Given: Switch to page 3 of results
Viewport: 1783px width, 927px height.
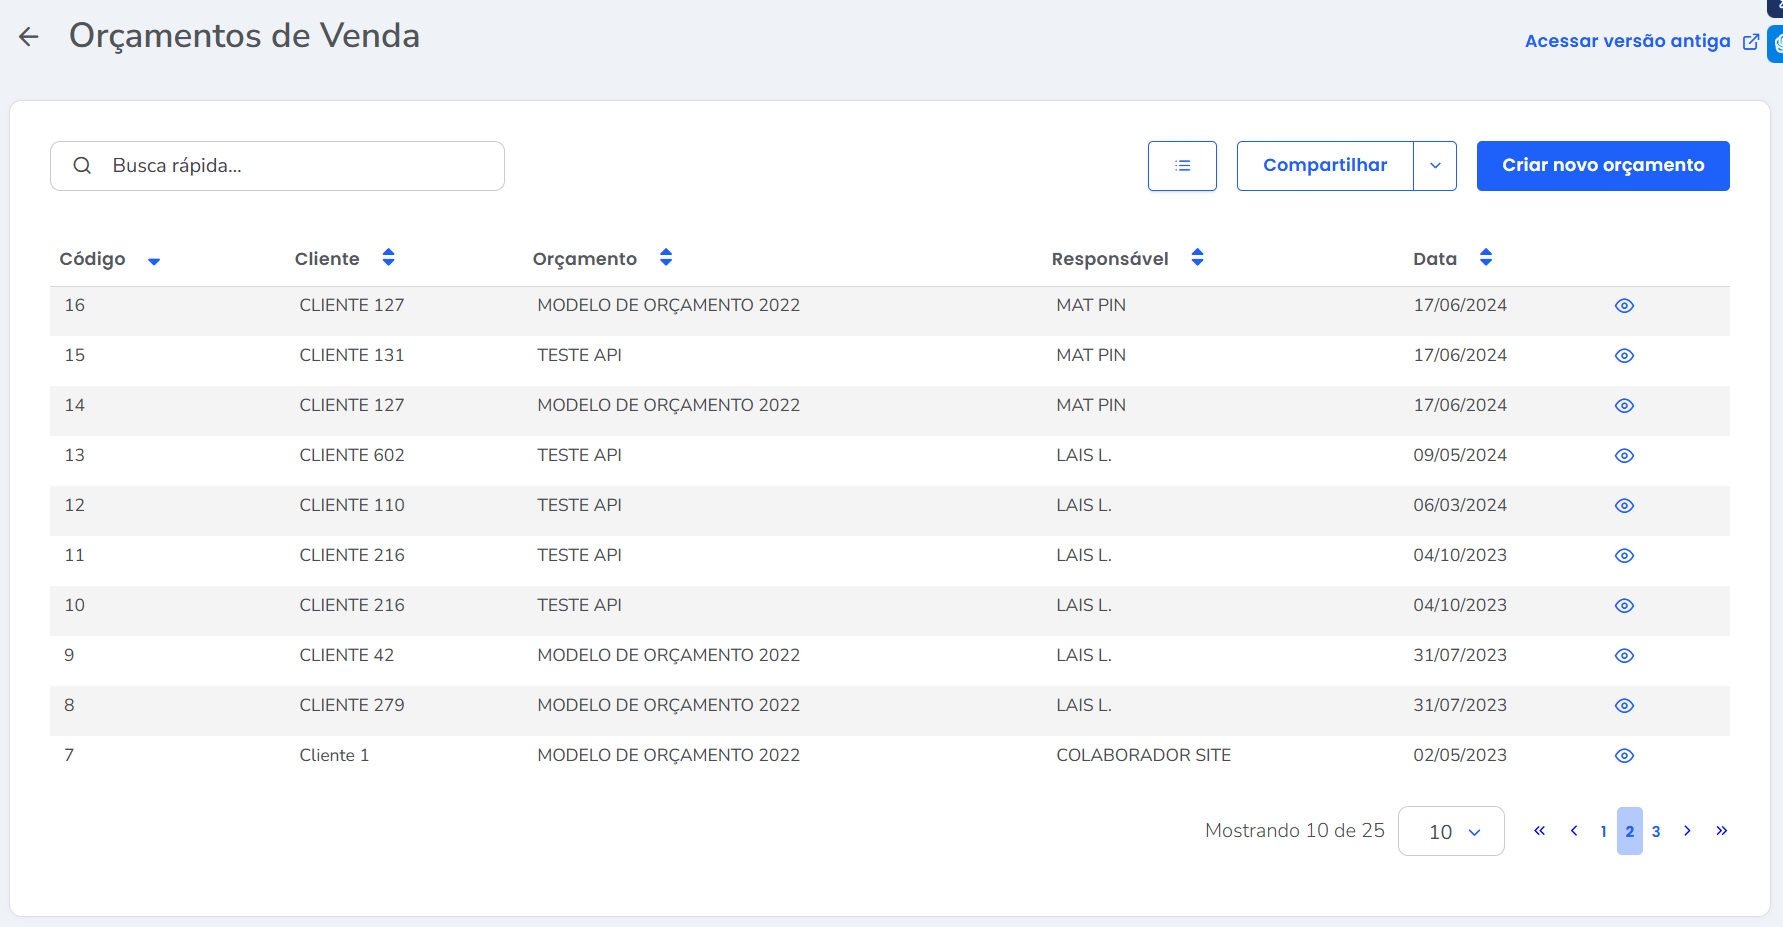Looking at the screenshot, I should [1656, 832].
